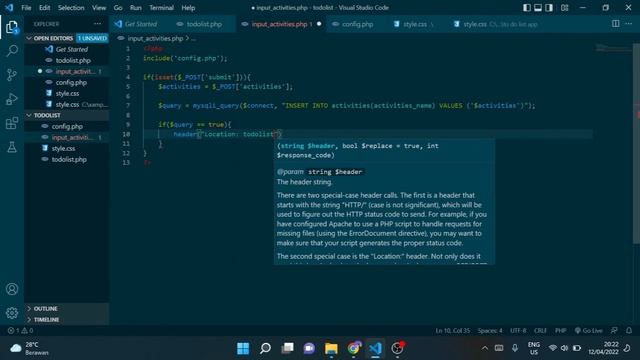Open Source Control view
This screenshot has width=640, height=360.
(12, 75)
